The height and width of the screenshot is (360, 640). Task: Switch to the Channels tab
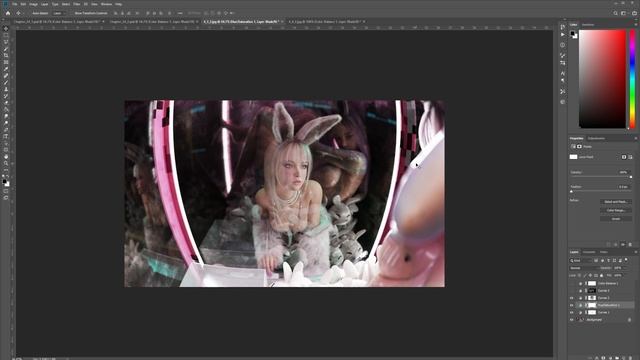point(589,252)
